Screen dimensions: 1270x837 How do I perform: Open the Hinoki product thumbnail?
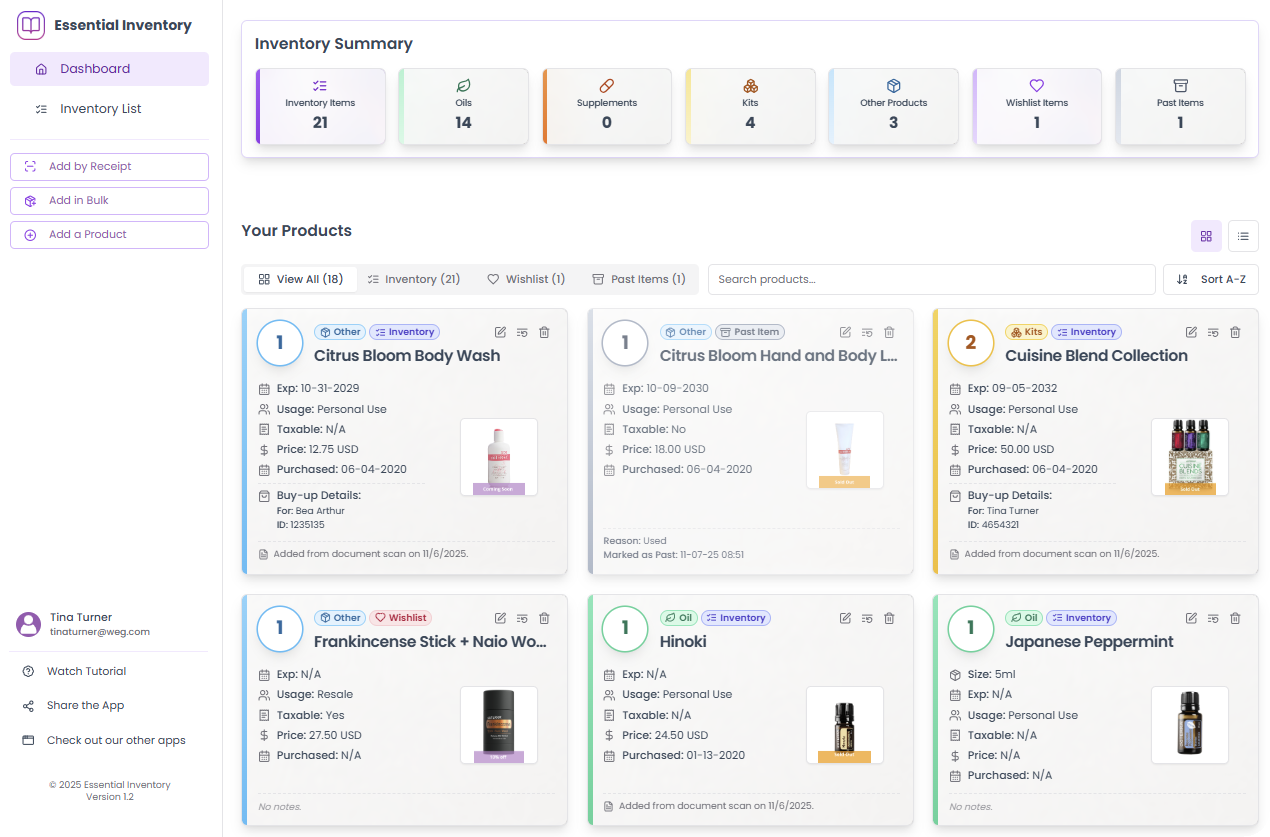[x=844, y=725]
